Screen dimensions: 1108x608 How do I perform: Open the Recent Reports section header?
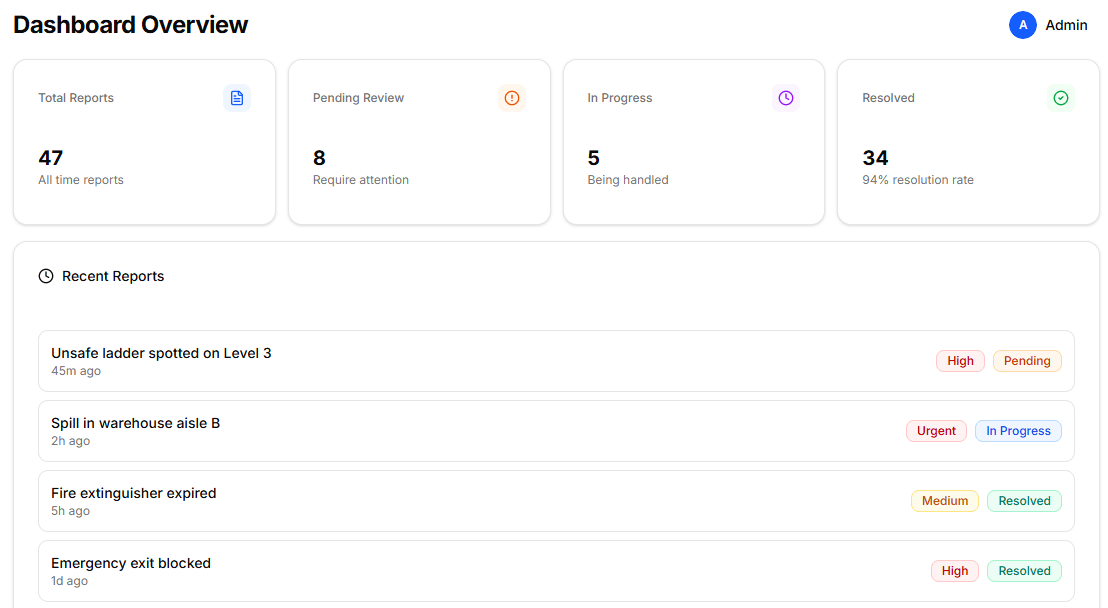click(x=112, y=276)
